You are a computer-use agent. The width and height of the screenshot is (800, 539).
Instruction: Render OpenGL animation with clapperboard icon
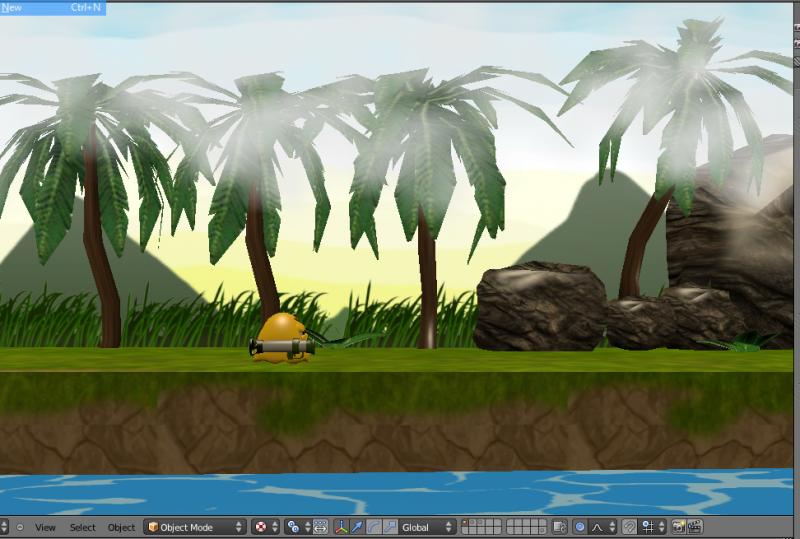695,527
